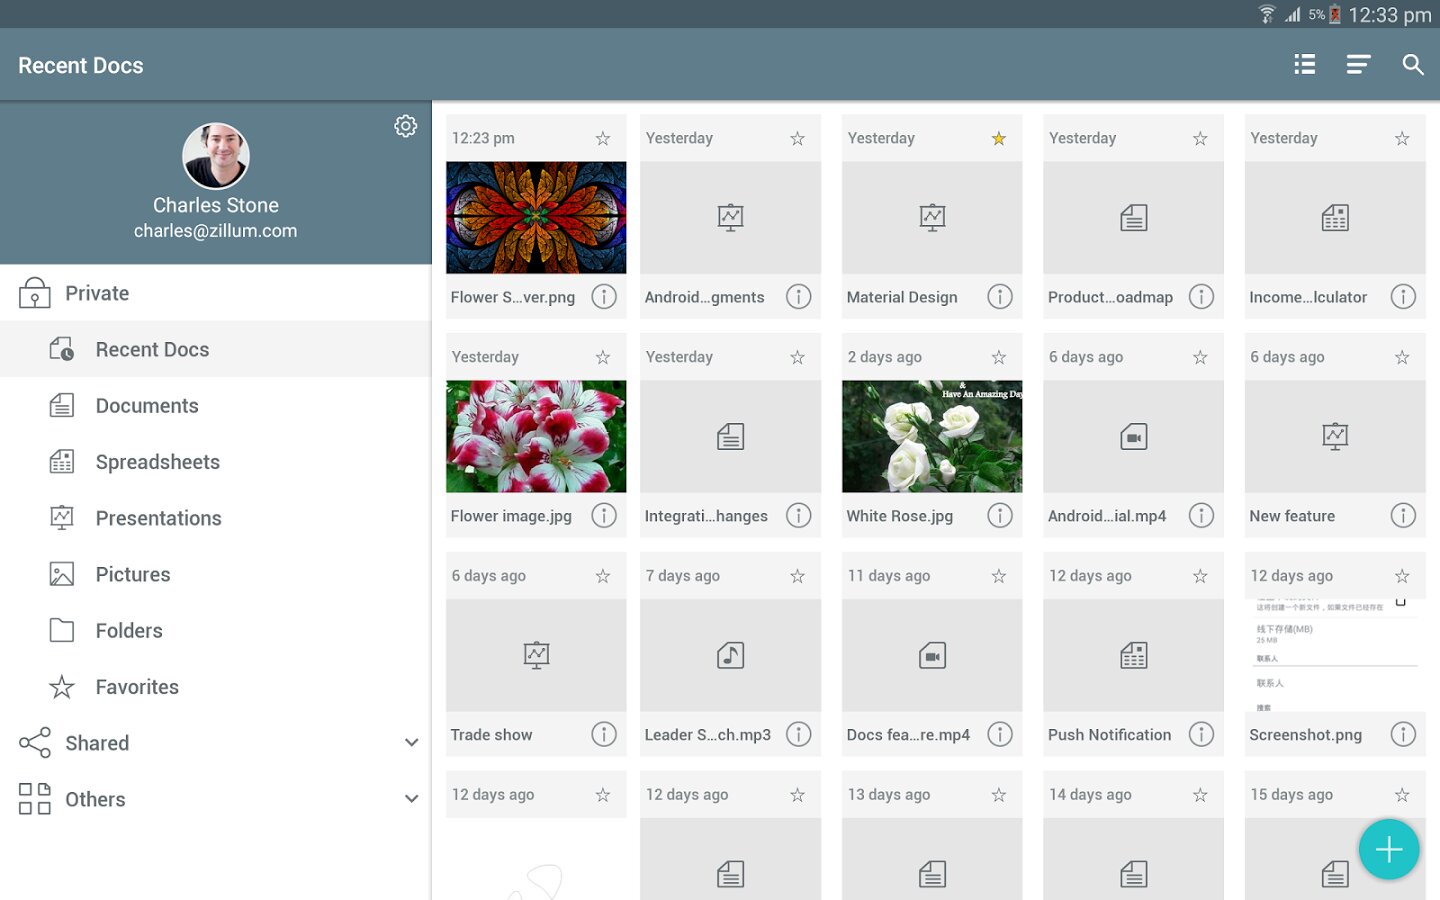The width and height of the screenshot is (1440, 900).
Task: Collapse the Private section header
Action: [x=97, y=294]
